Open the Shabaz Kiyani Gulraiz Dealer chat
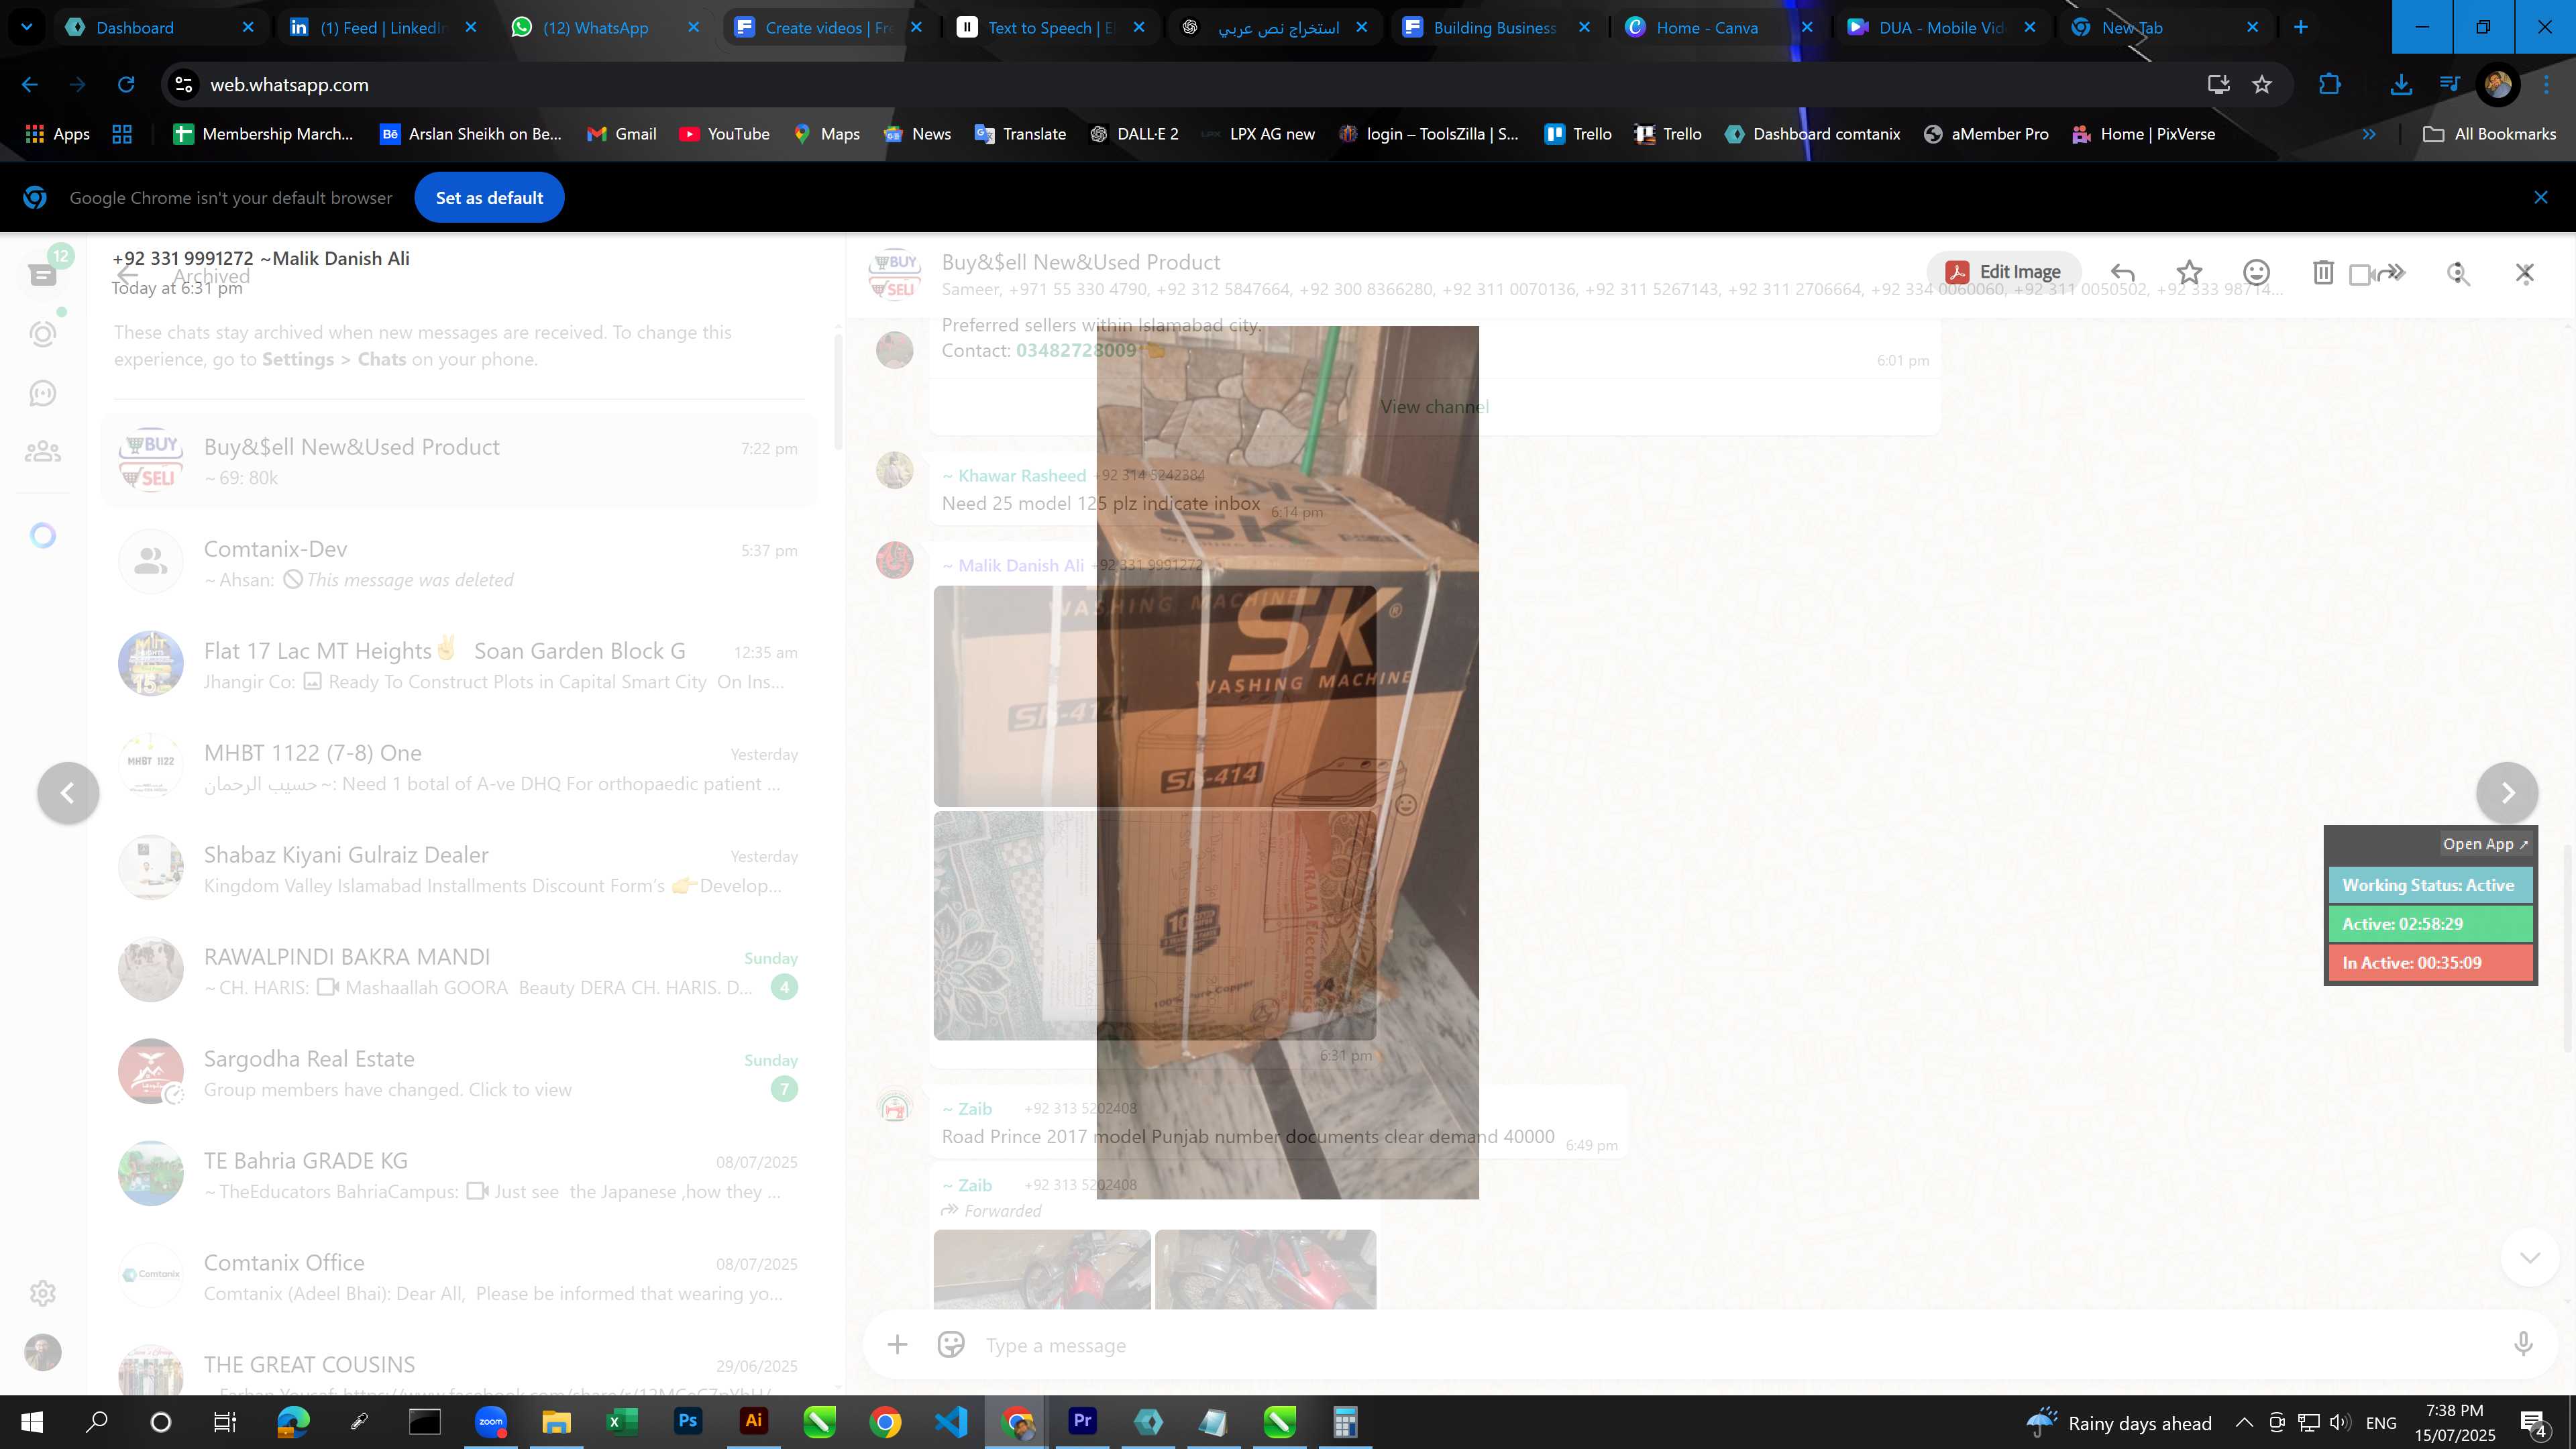The image size is (2576, 1449). [459, 869]
